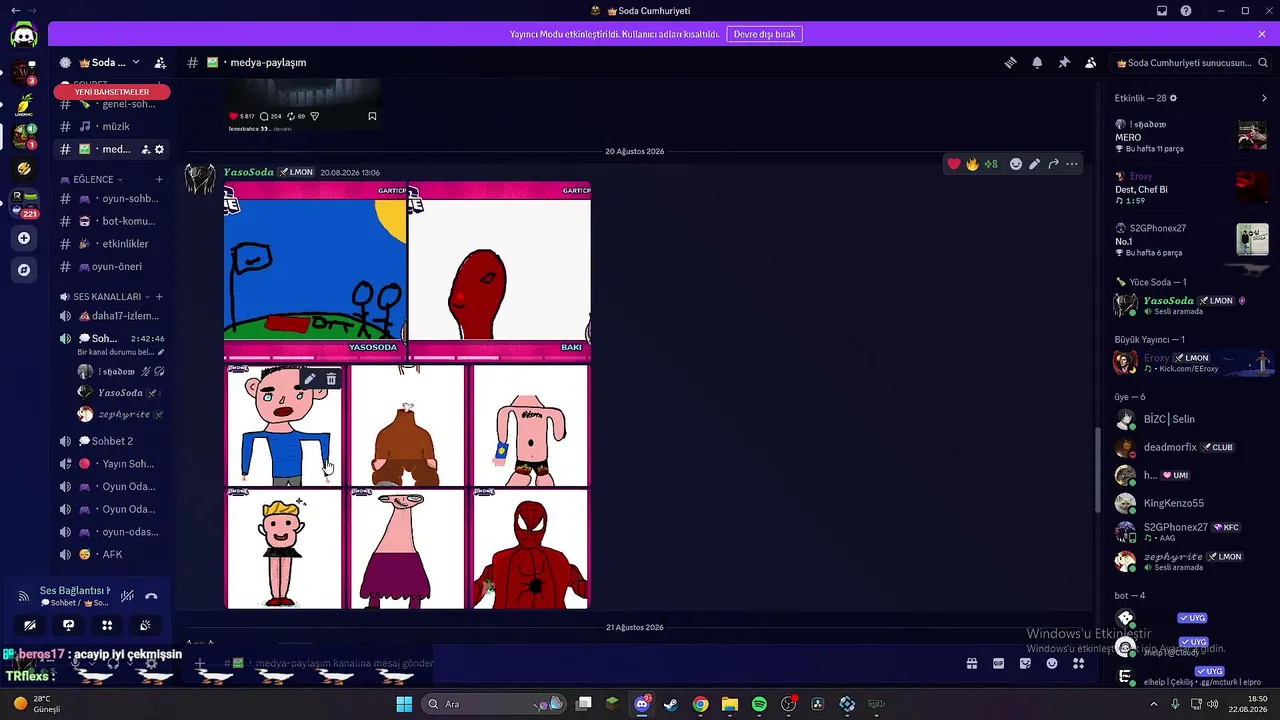Join the AFK voice channel
Viewport: 1280px width, 720px height.
coord(112,555)
